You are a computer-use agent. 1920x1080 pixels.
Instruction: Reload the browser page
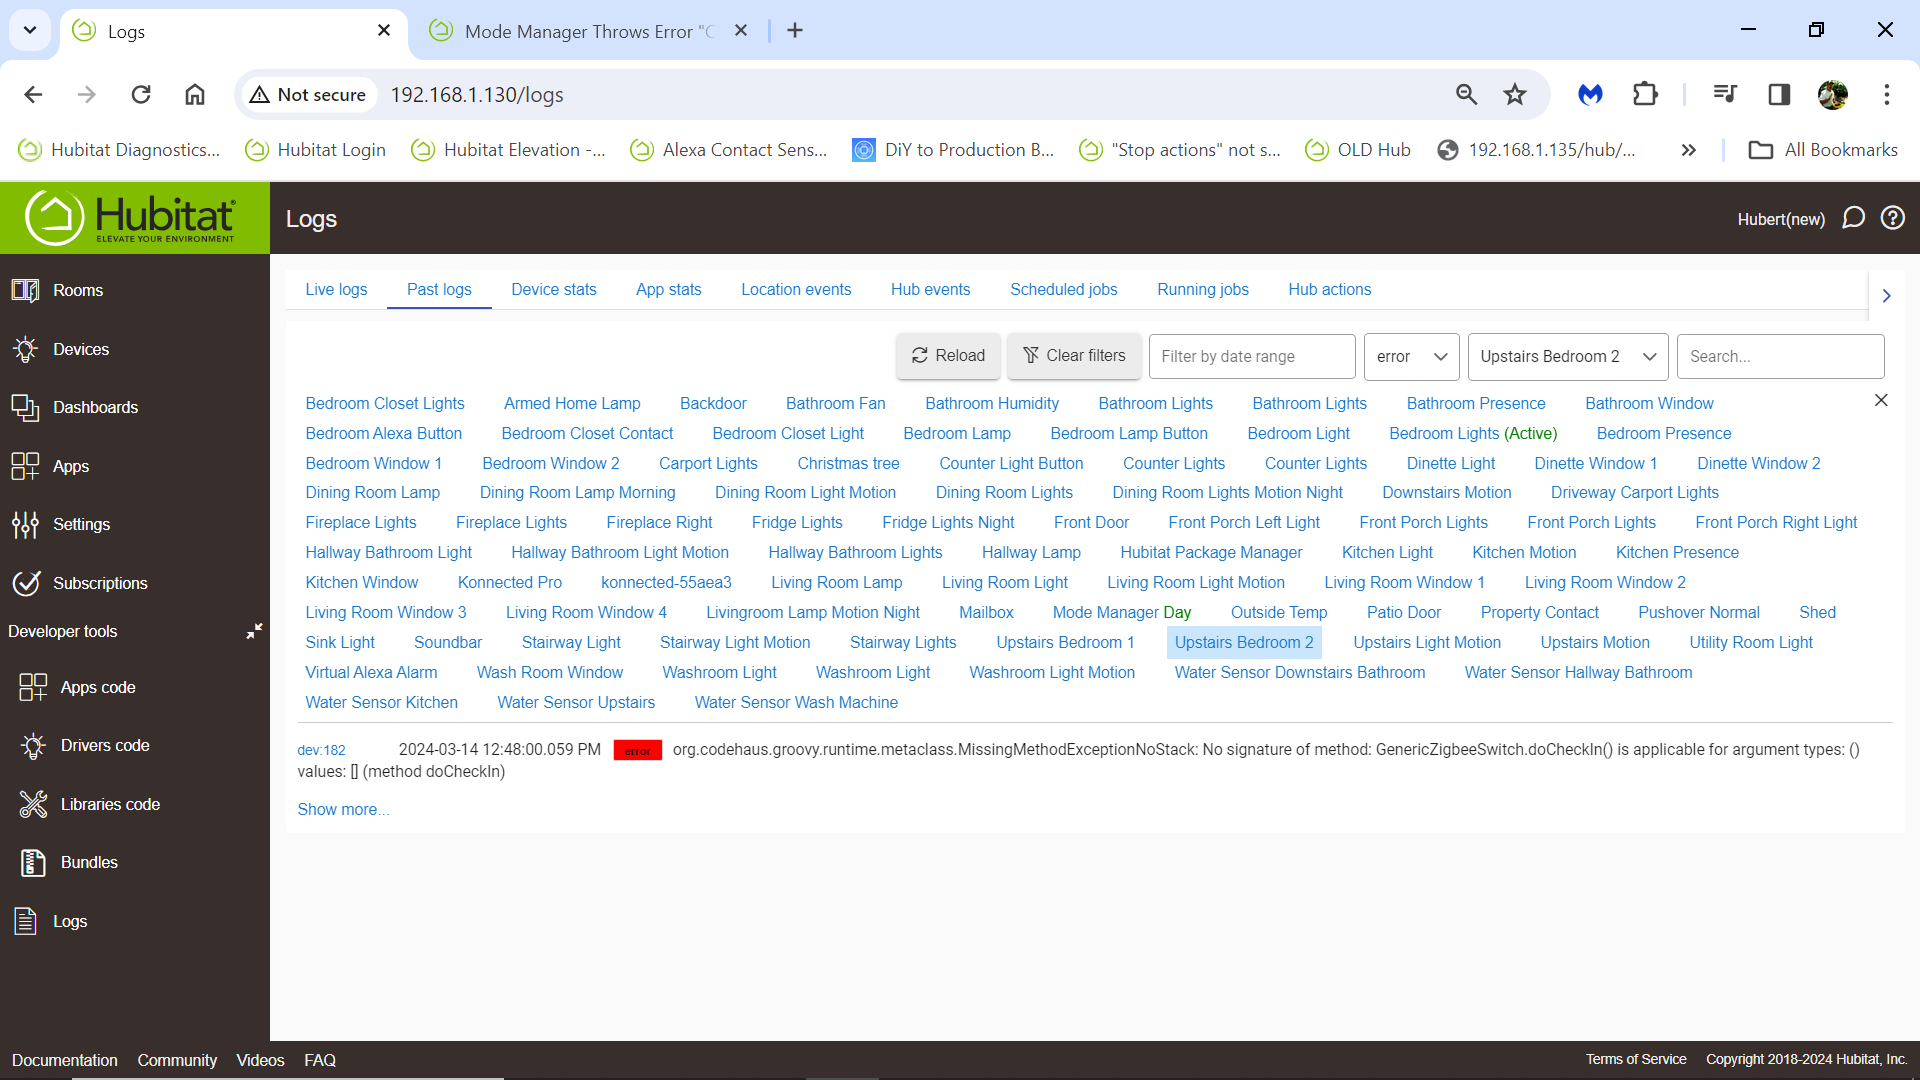coord(141,94)
